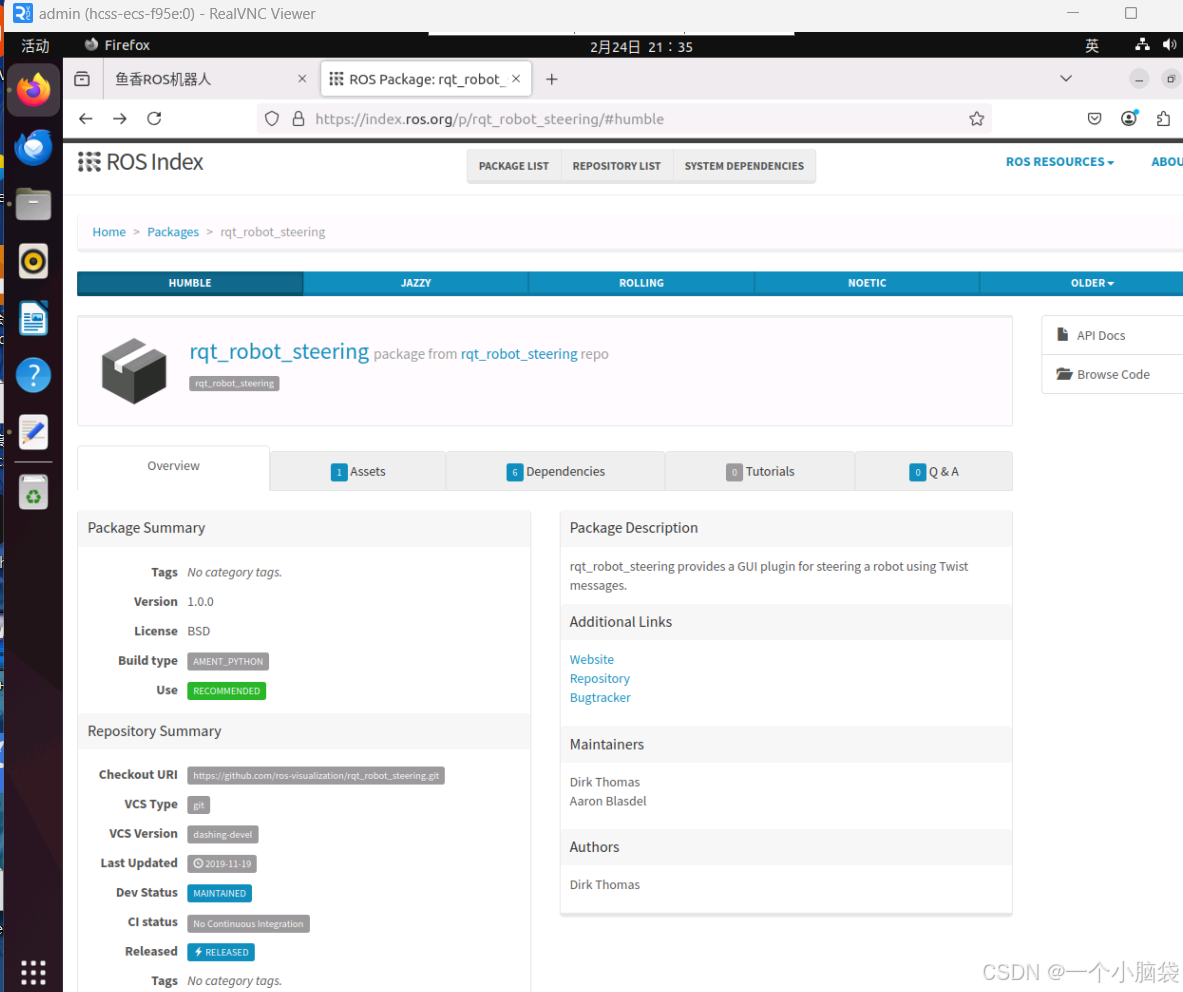Click the RELEASED status badge
The height and width of the screenshot is (992, 1183).
point(221,952)
